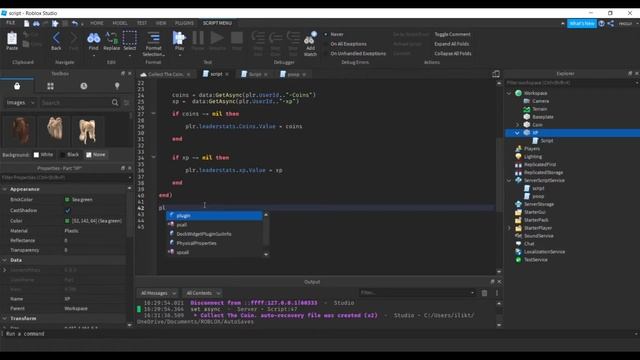Click the Add Watch debugger icon
640x360 pixels.
click(310, 38)
